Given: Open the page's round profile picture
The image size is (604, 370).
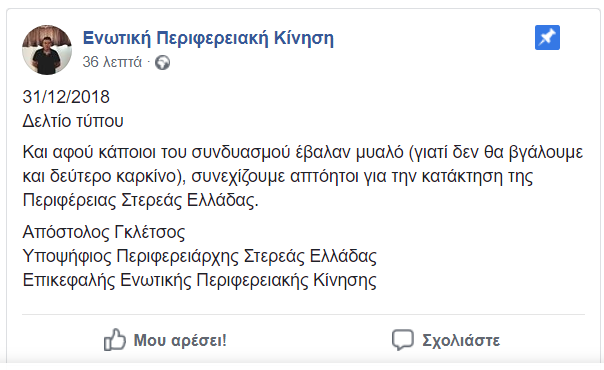Looking at the screenshot, I should (x=47, y=50).
